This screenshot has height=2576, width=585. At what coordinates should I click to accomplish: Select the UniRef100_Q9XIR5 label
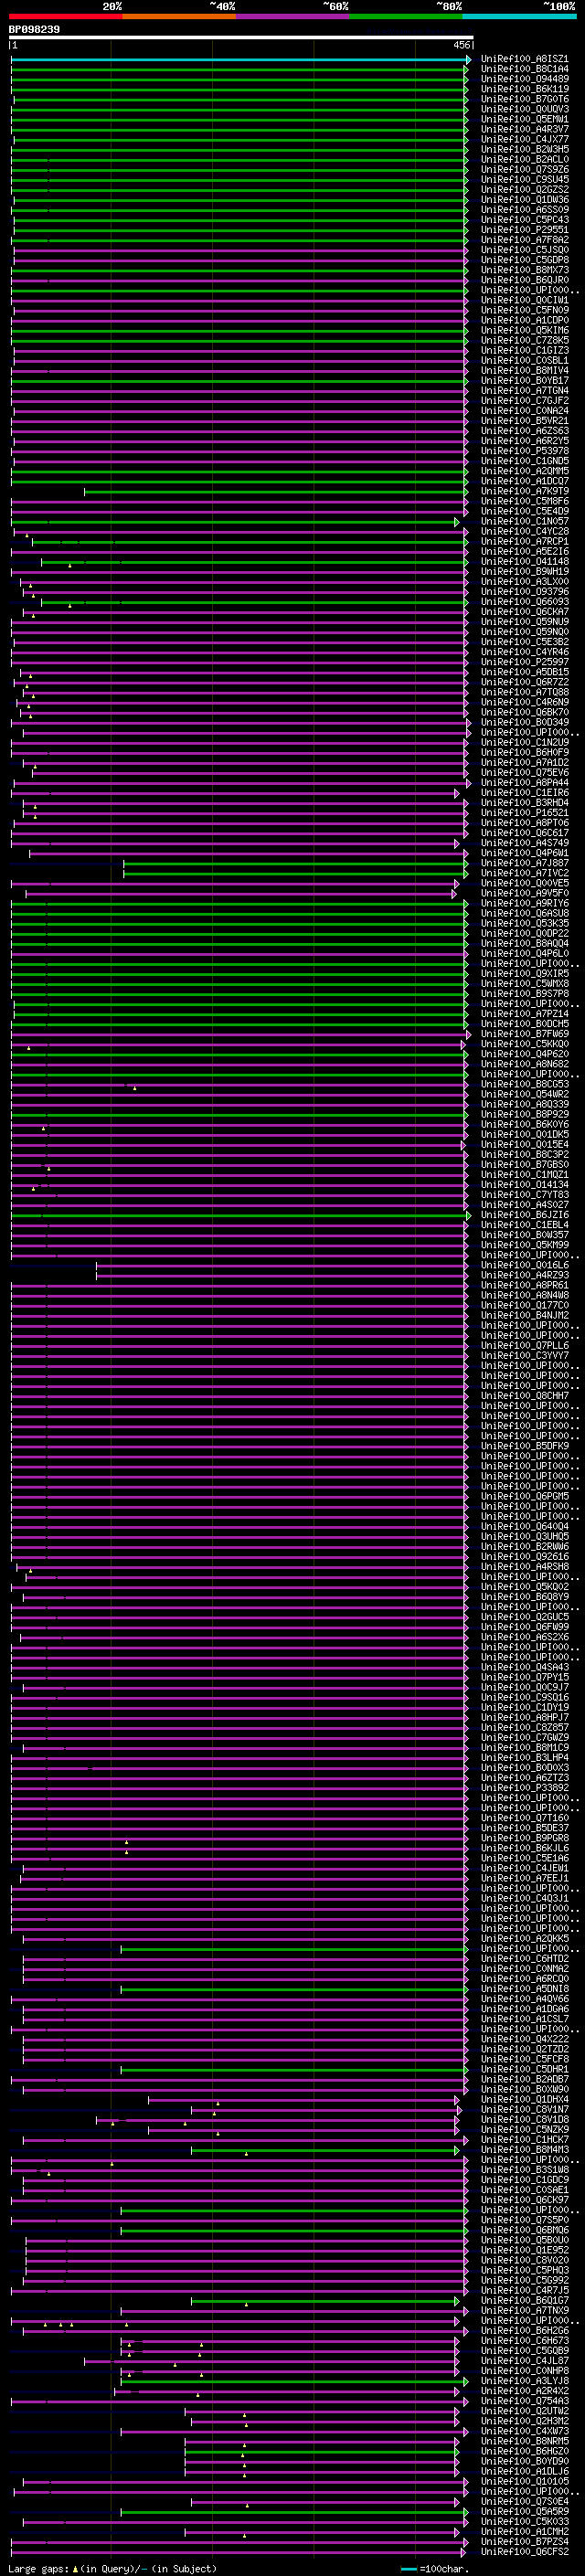(524, 974)
